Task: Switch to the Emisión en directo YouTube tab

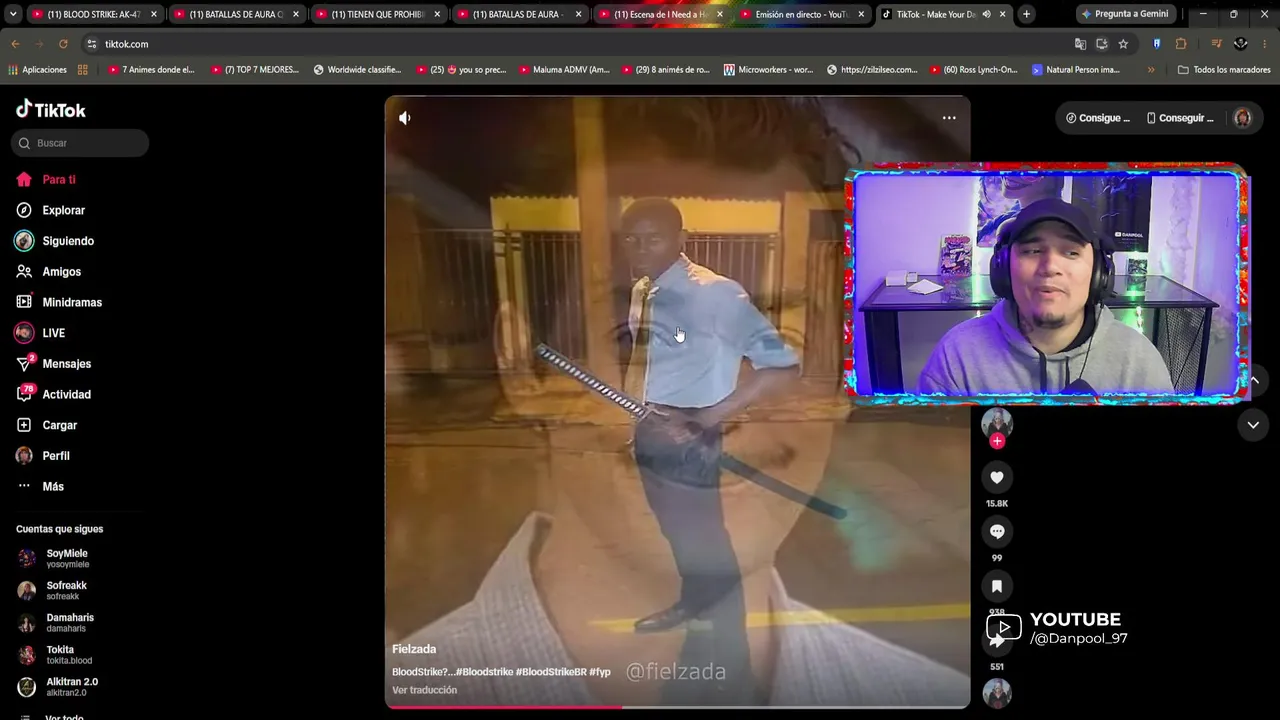Action: (802, 14)
